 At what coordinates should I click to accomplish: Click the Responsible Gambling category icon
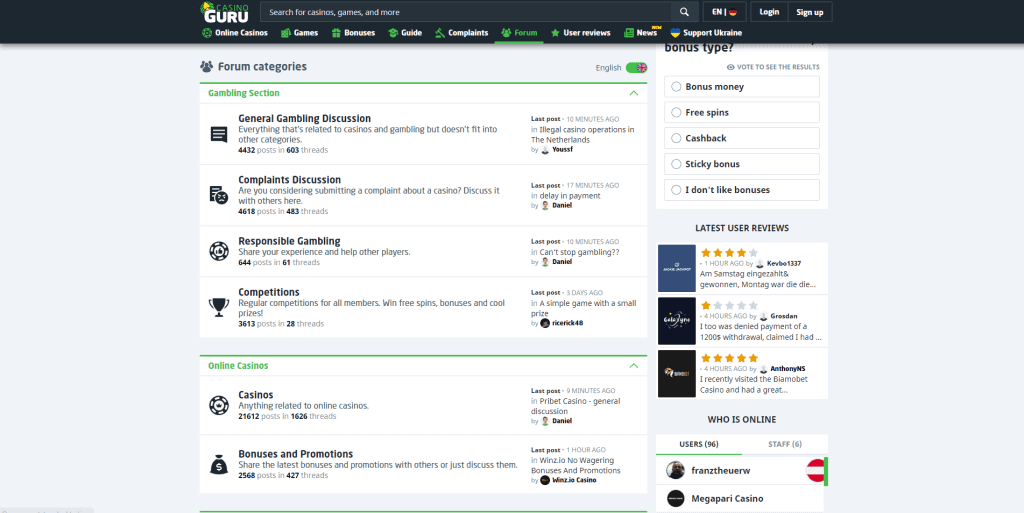(x=219, y=251)
